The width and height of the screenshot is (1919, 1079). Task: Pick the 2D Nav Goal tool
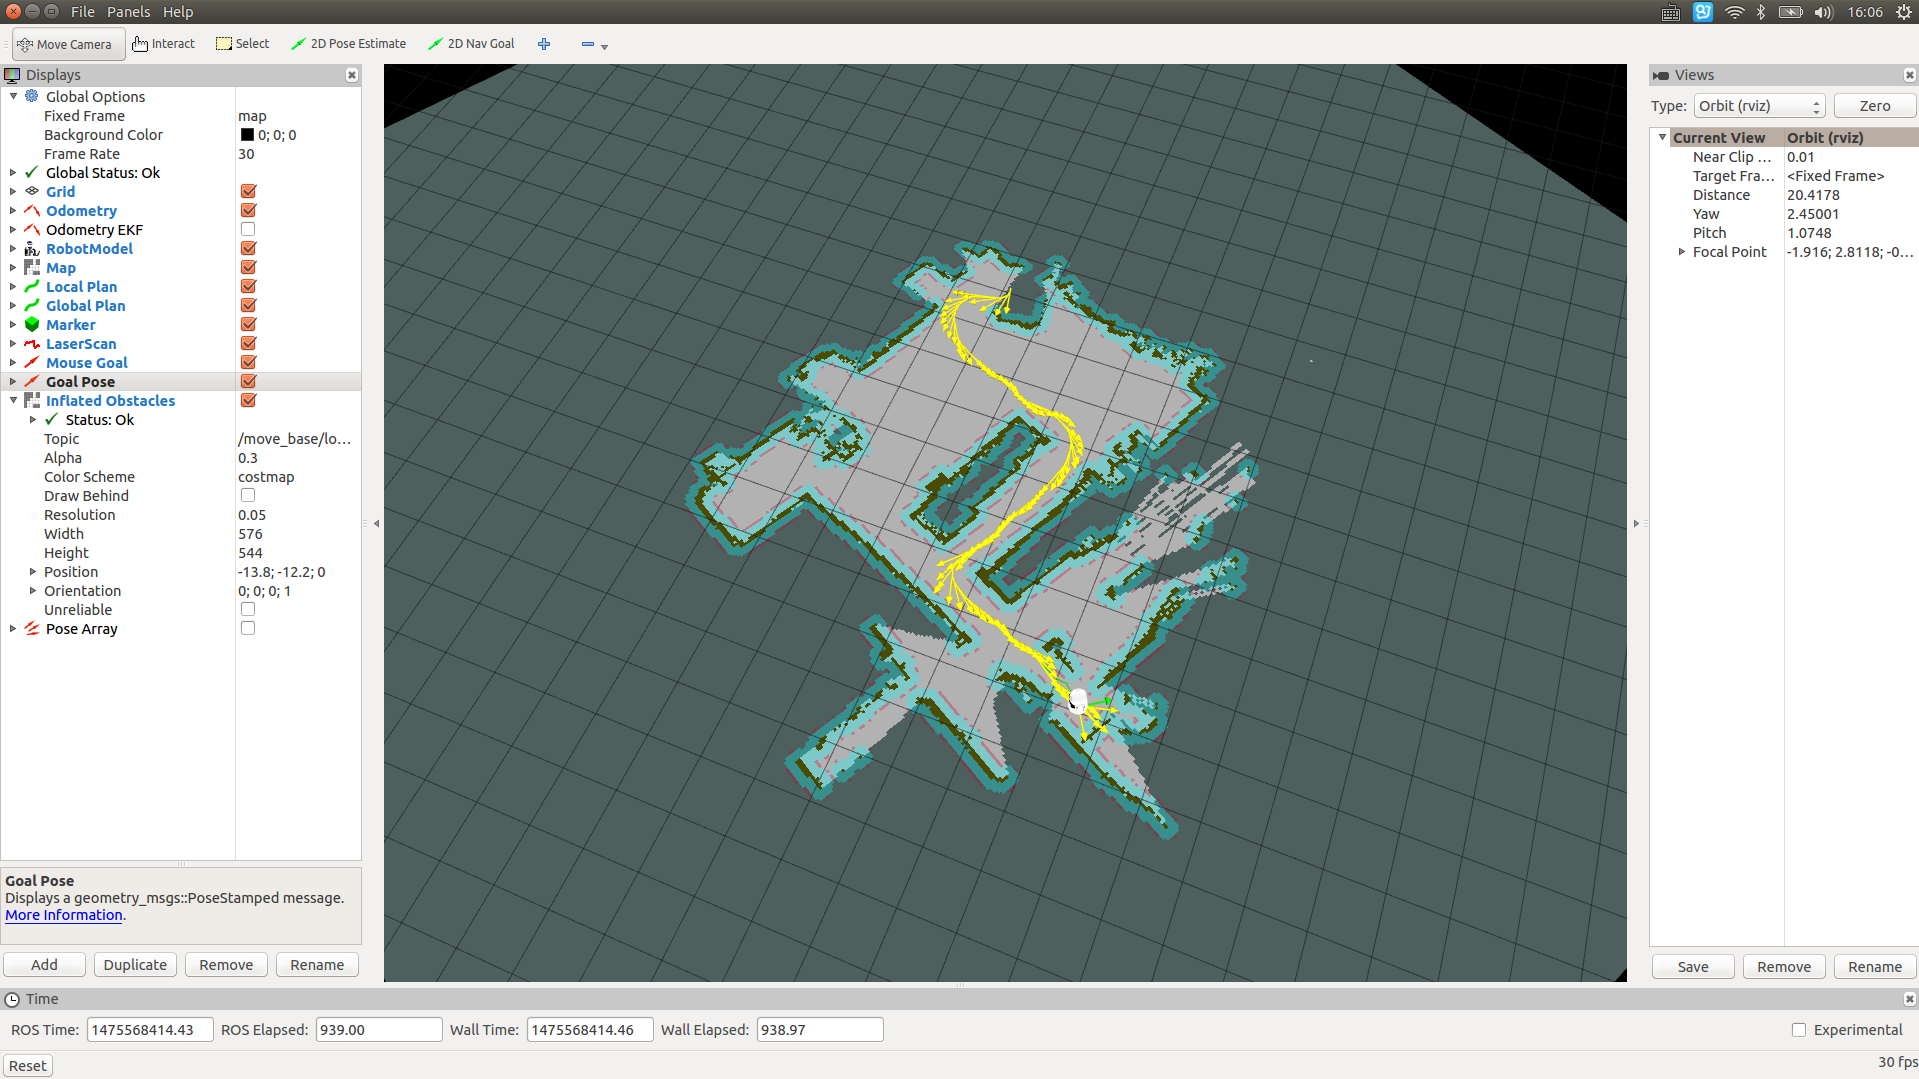coord(471,44)
